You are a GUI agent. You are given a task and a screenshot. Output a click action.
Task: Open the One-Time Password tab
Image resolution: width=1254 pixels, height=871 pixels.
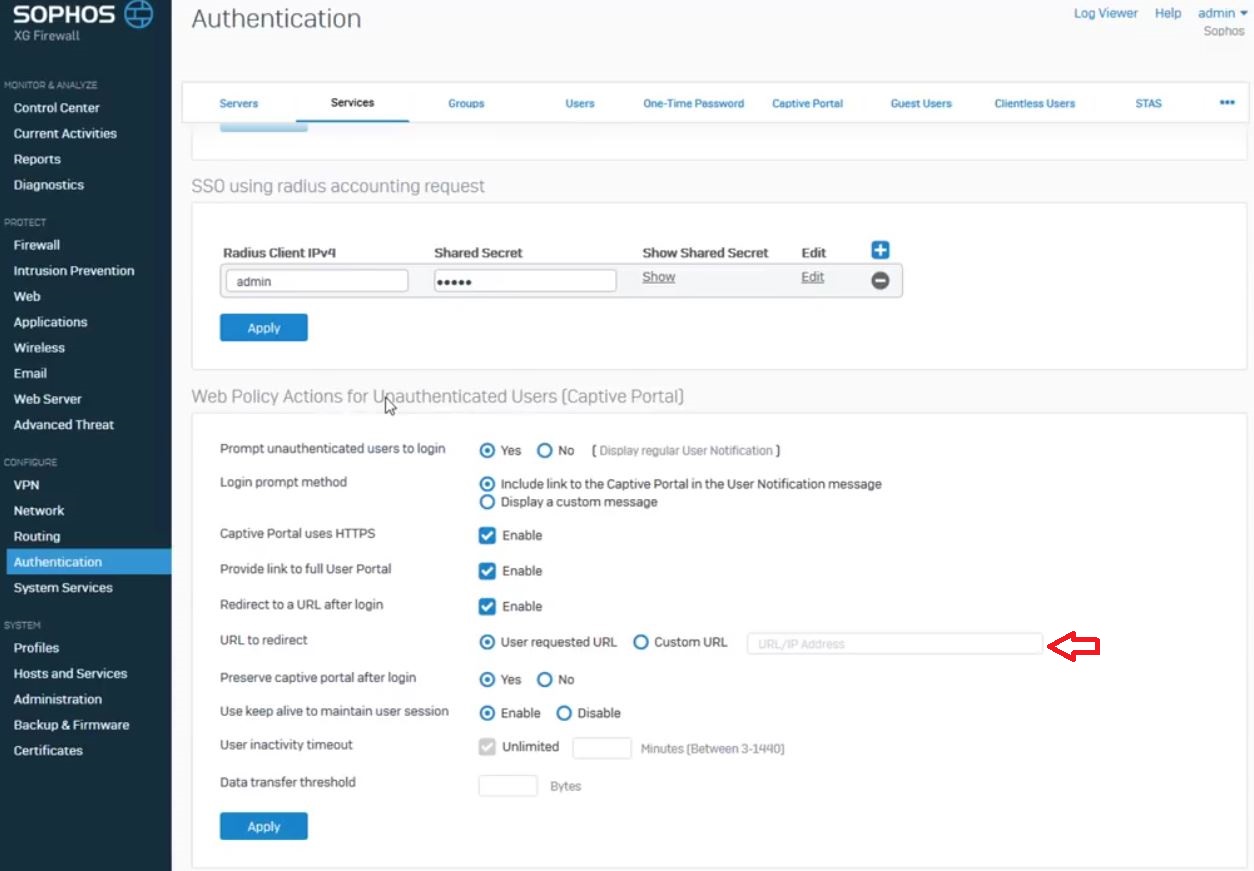pos(693,103)
